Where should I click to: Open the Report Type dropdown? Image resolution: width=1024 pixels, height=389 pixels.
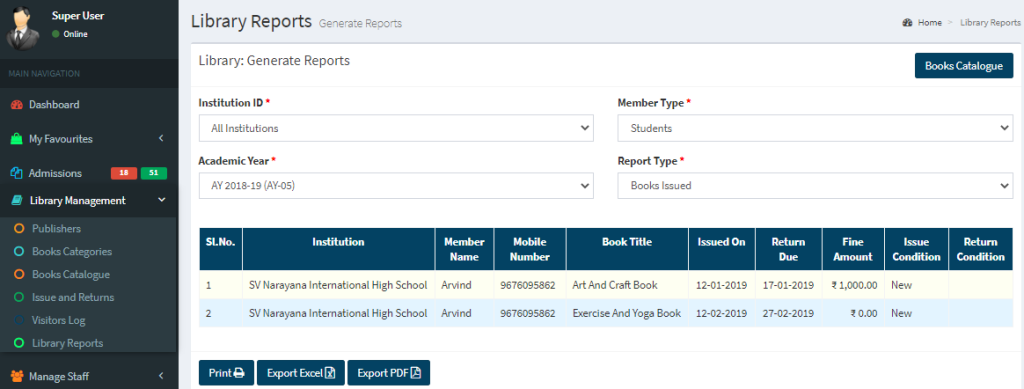tap(815, 185)
